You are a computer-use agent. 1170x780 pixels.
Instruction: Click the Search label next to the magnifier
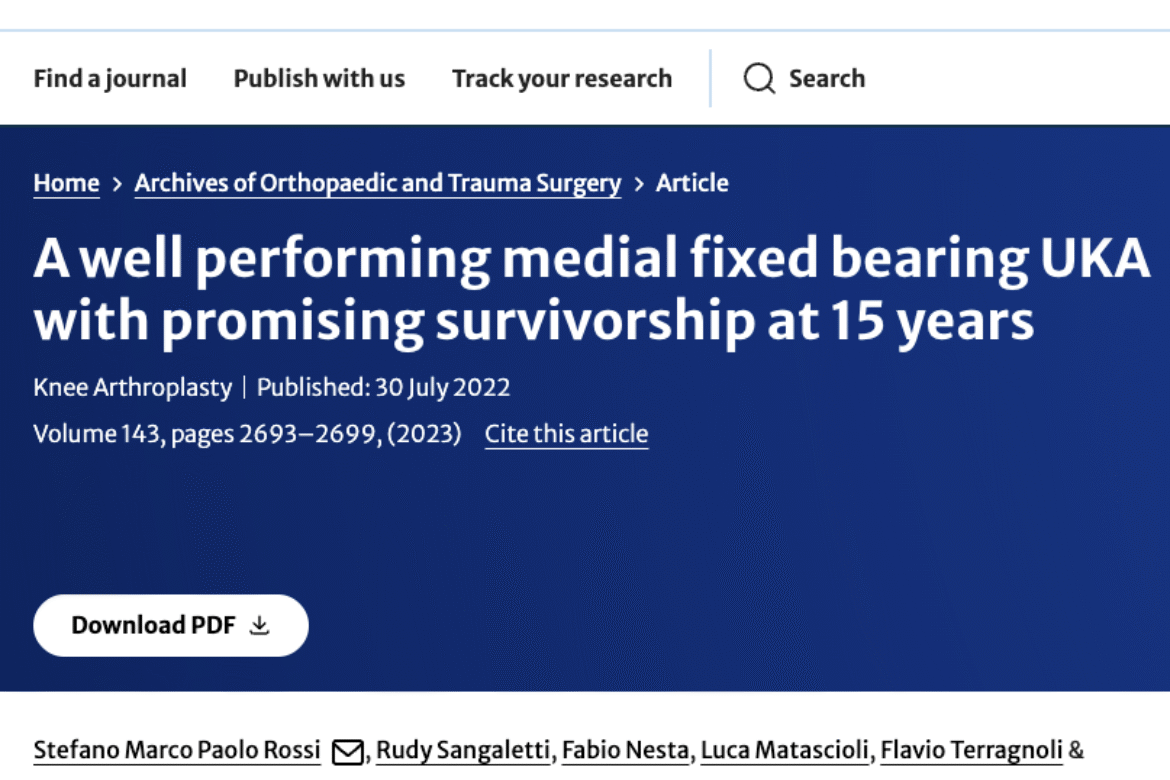(x=826, y=78)
